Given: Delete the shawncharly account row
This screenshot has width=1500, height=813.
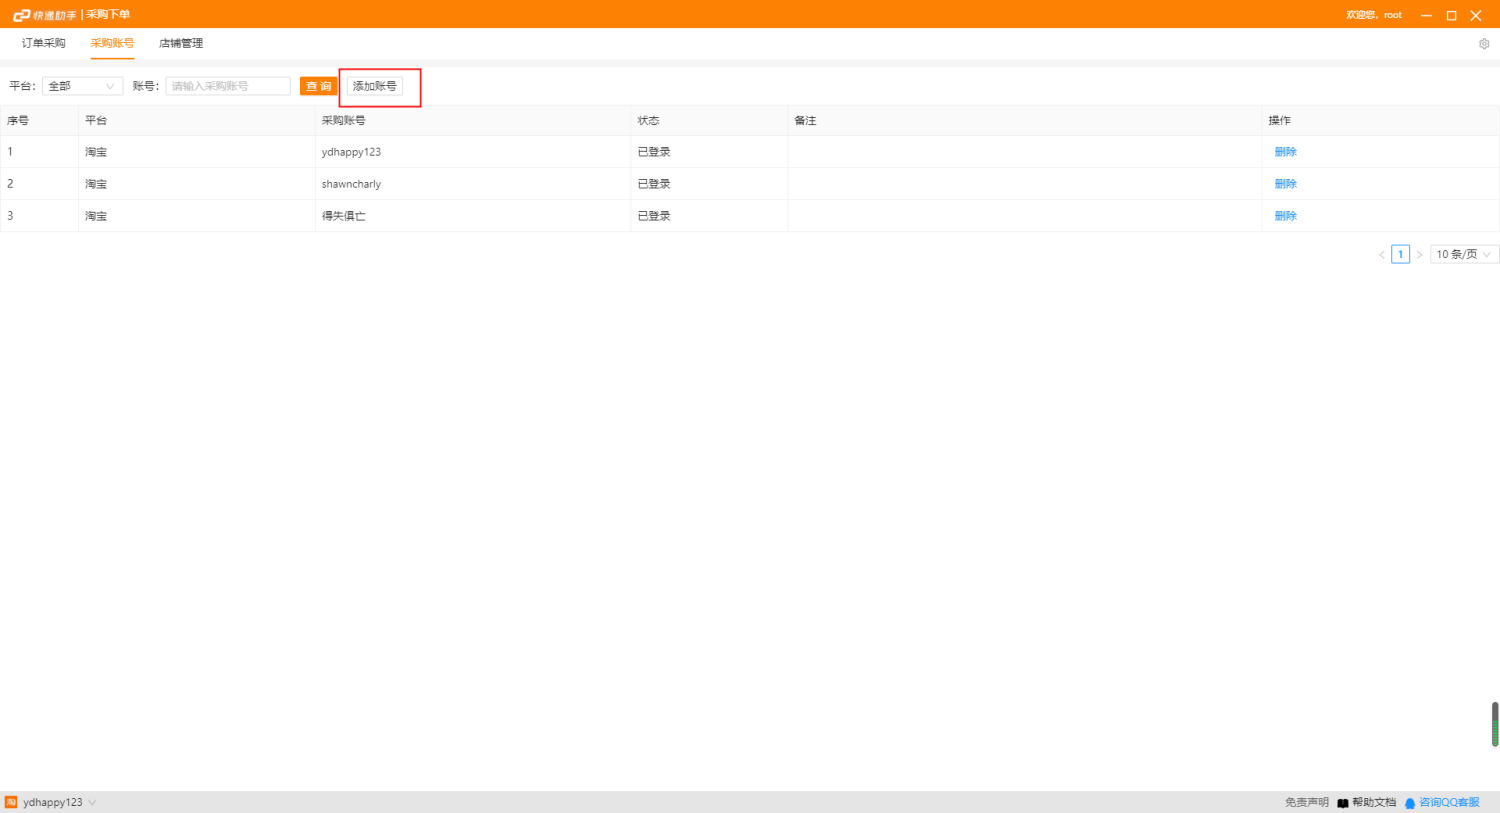Looking at the screenshot, I should 1285,184.
